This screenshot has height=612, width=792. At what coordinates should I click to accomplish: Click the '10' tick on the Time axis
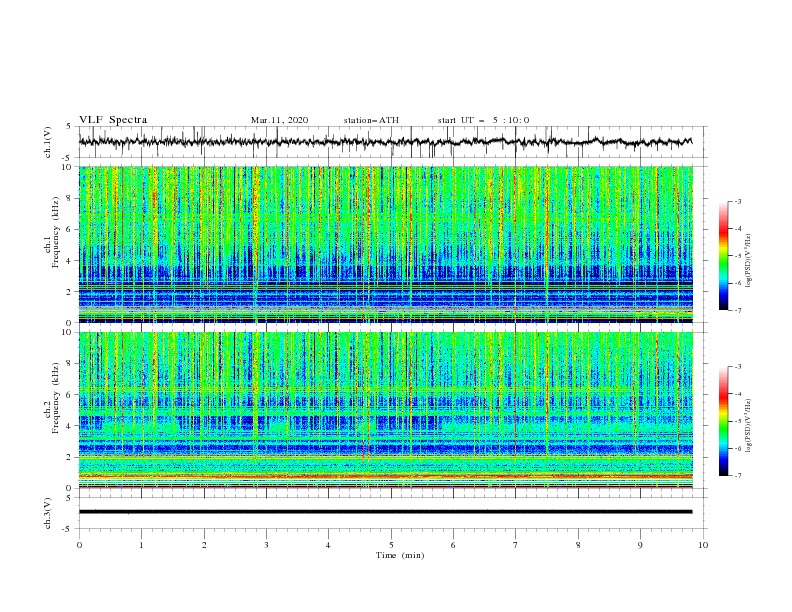pyautogui.click(x=703, y=545)
